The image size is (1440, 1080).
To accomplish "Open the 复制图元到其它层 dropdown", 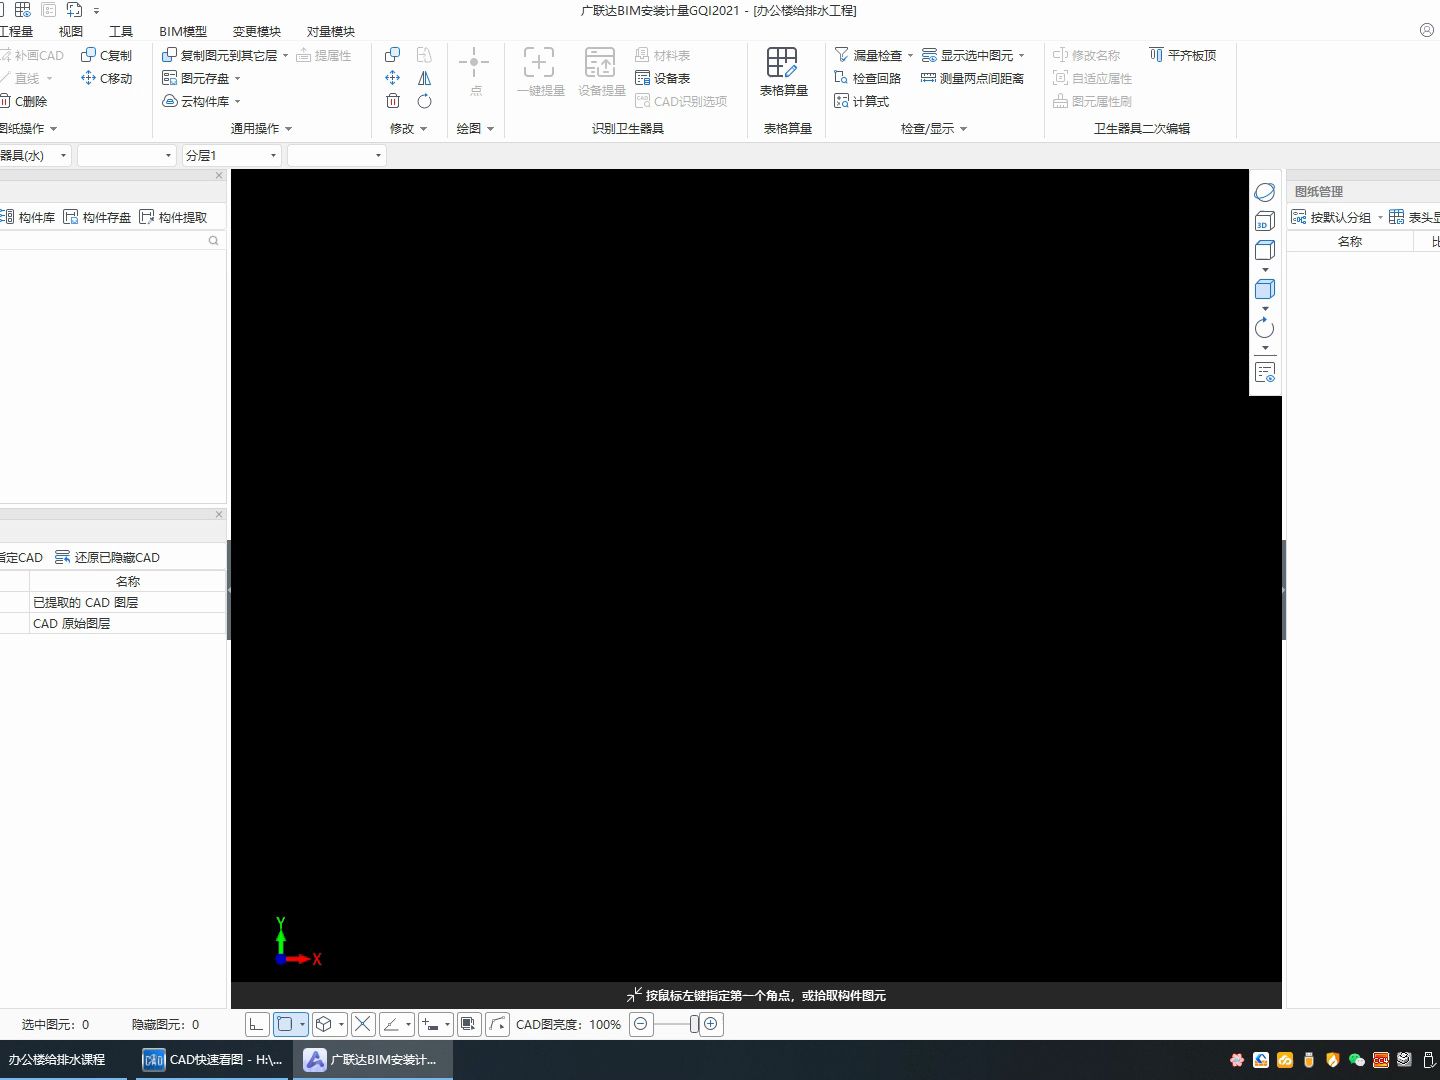I will (285, 55).
